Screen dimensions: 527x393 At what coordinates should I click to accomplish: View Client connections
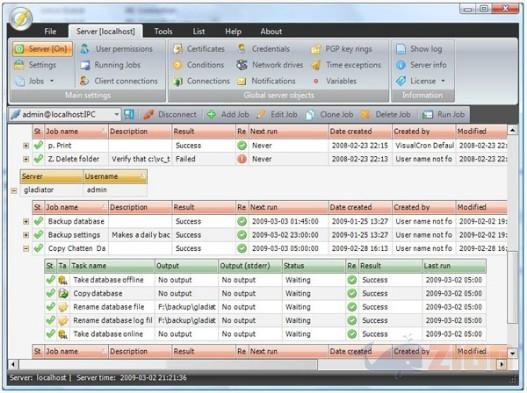coord(119,81)
